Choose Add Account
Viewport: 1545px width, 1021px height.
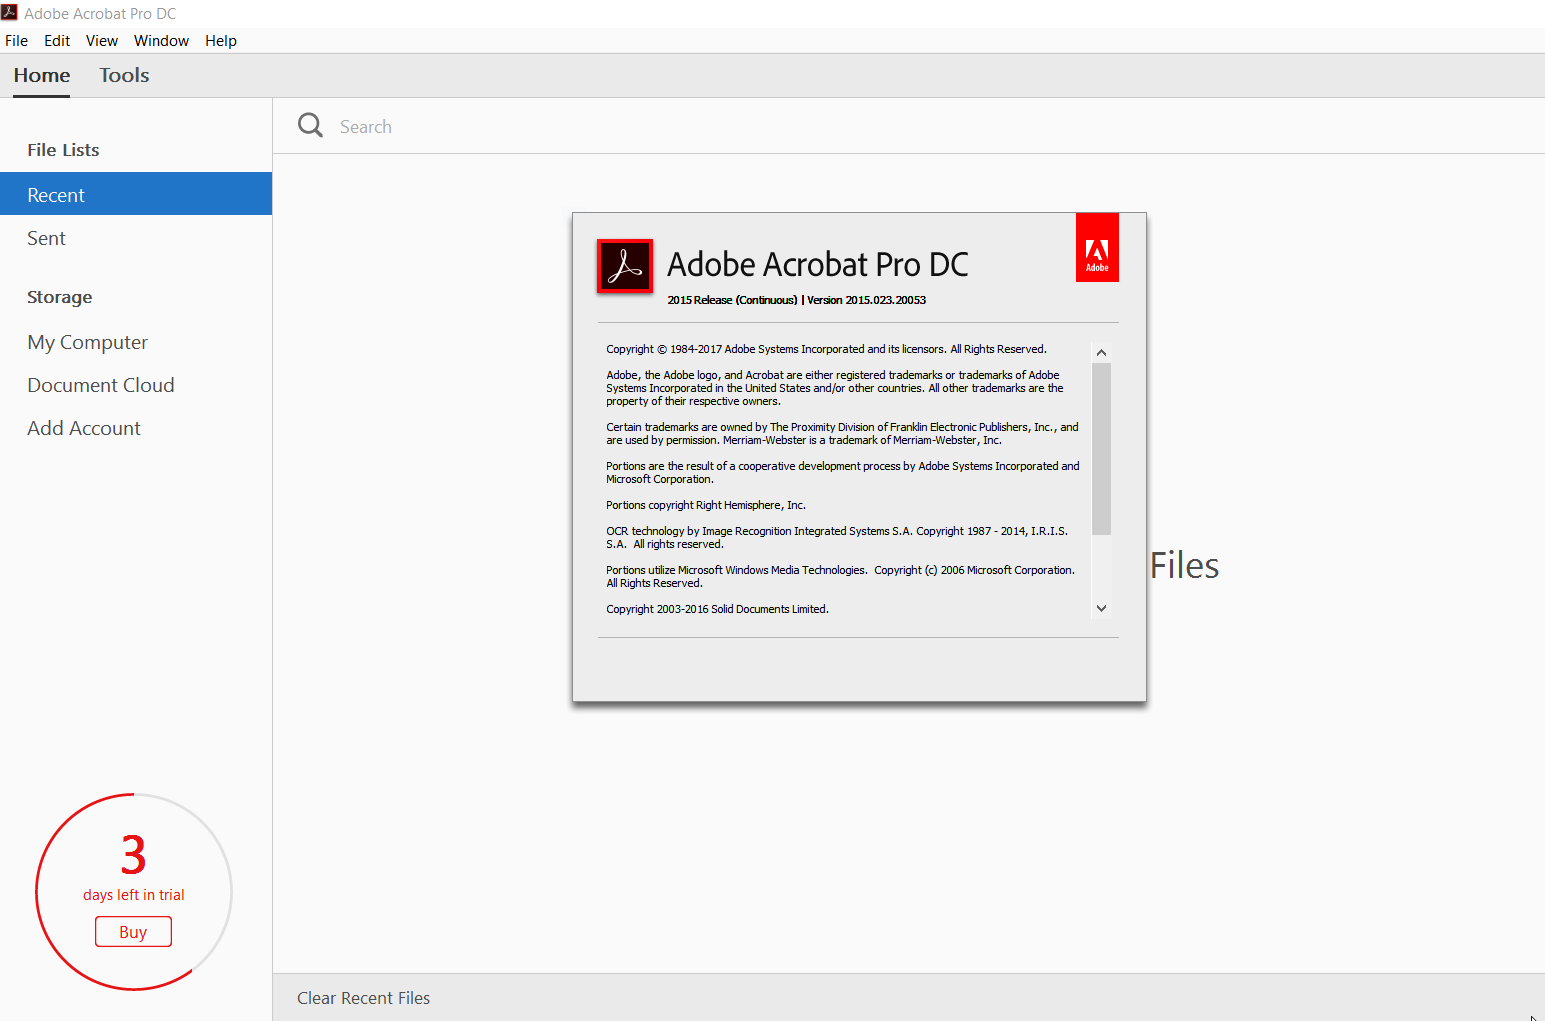pos(136,428)
